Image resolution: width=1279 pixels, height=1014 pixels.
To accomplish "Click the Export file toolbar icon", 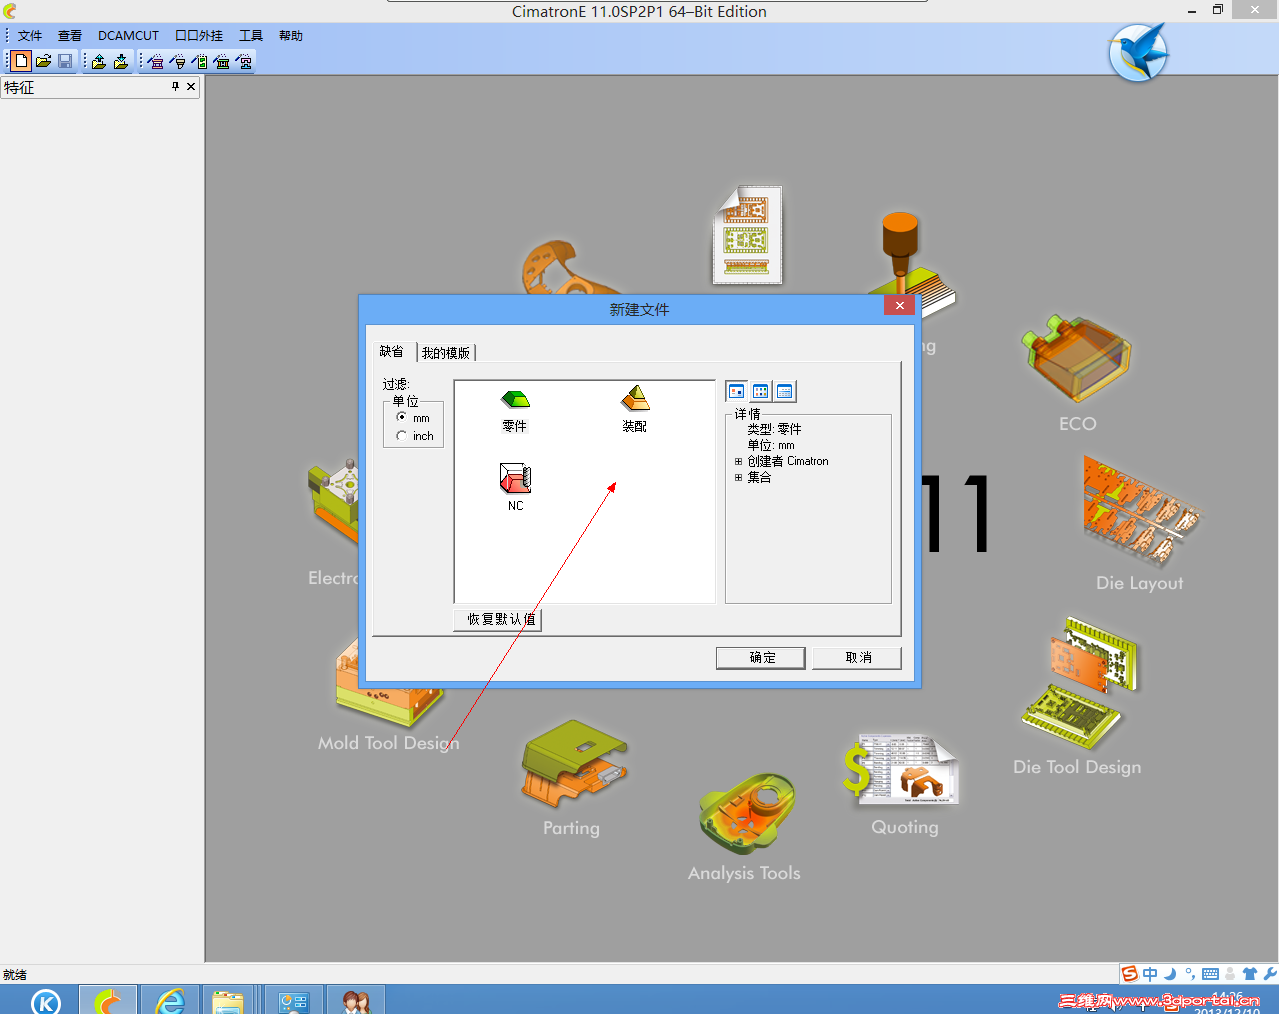I will pos(120,61).
